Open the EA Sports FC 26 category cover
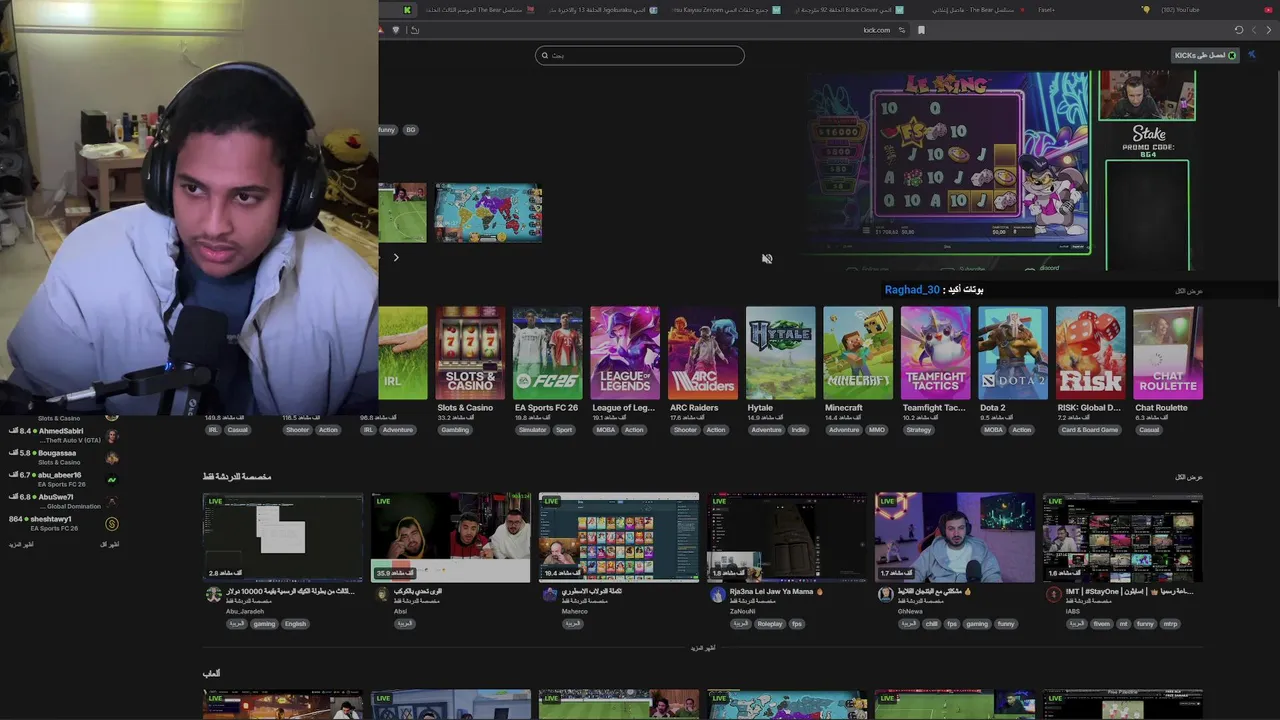The image size is (1280, 720). [x=547, y=352]
